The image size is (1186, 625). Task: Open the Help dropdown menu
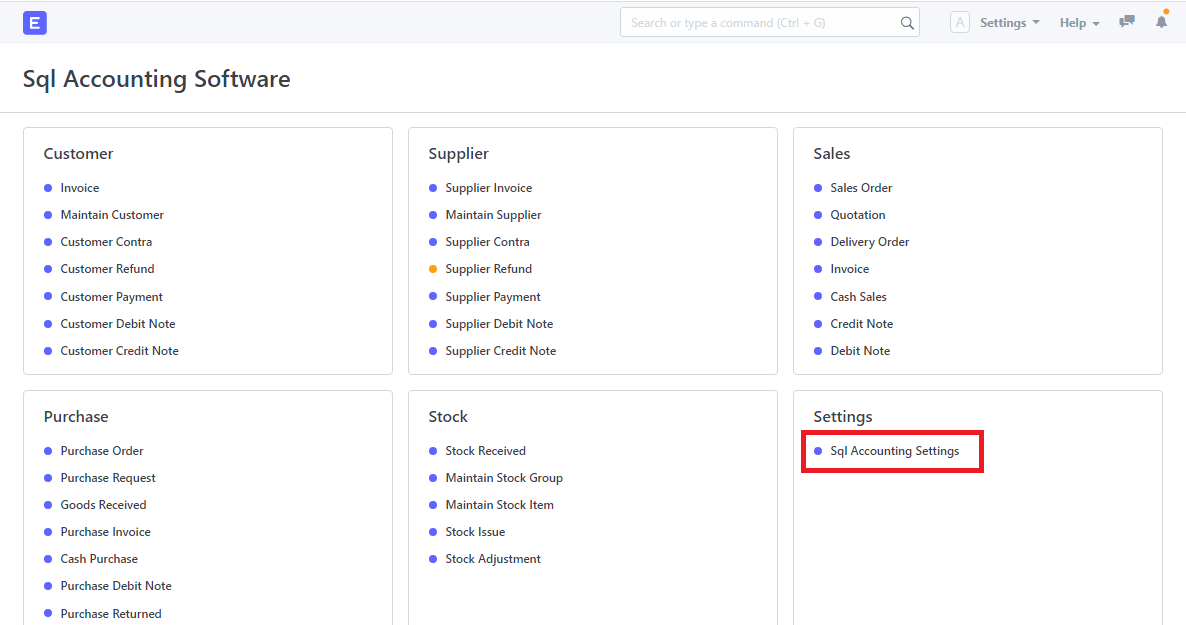coord(1079,23)
